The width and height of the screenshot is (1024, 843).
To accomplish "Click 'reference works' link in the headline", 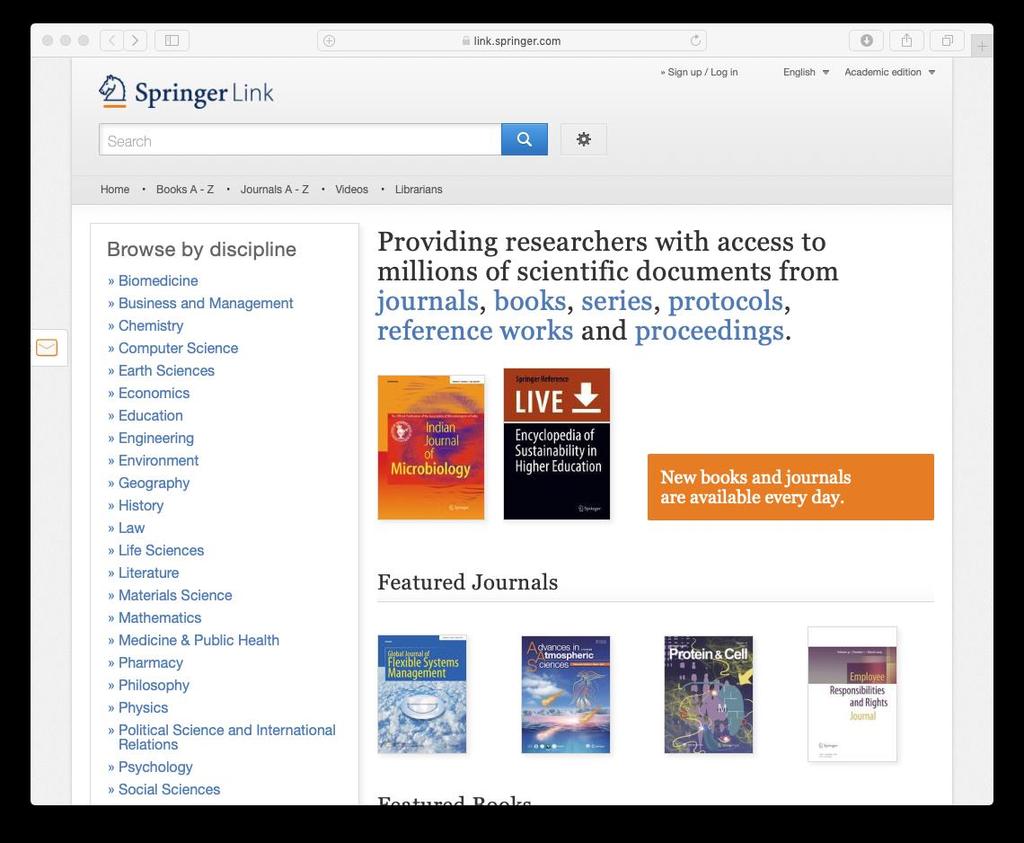I will pyautogui.click(x=475, y=330).
